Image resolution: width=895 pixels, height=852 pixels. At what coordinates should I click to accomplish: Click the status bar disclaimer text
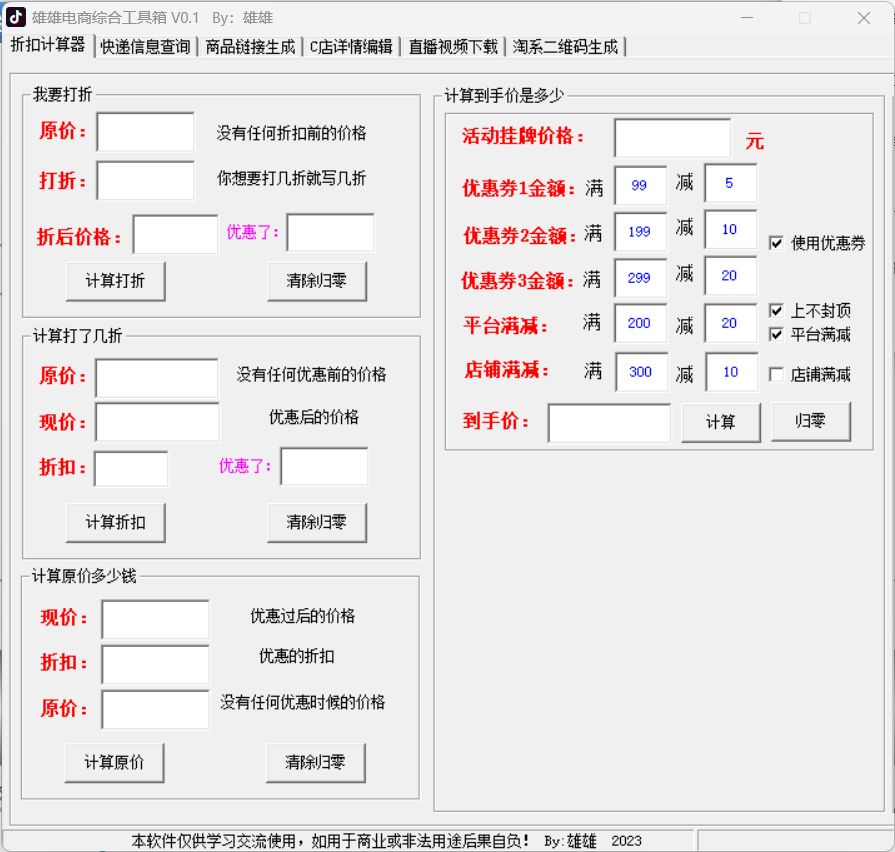tap(386, 841)
